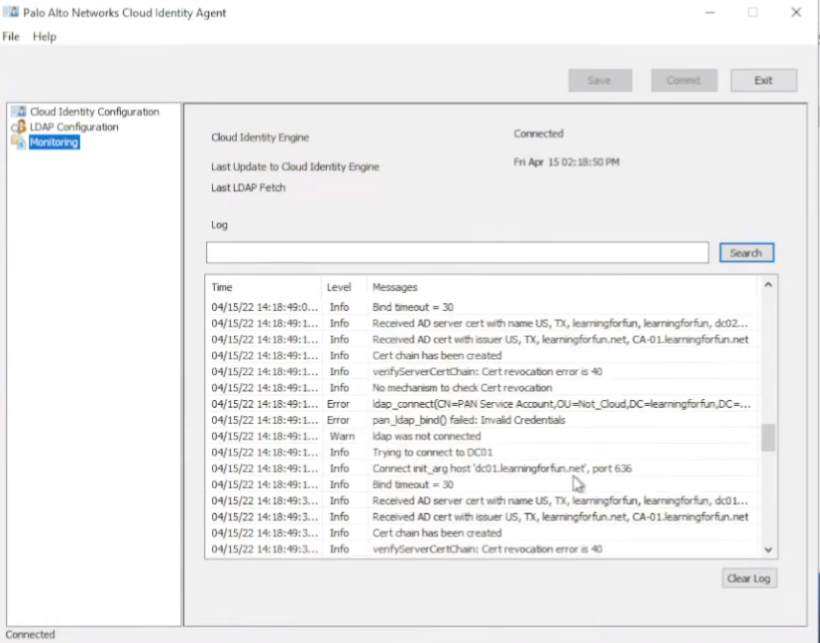This screenshot has height=643, width=820.
Task: Minimize the Cloud Identity Agent window
Action: (710, 12)
